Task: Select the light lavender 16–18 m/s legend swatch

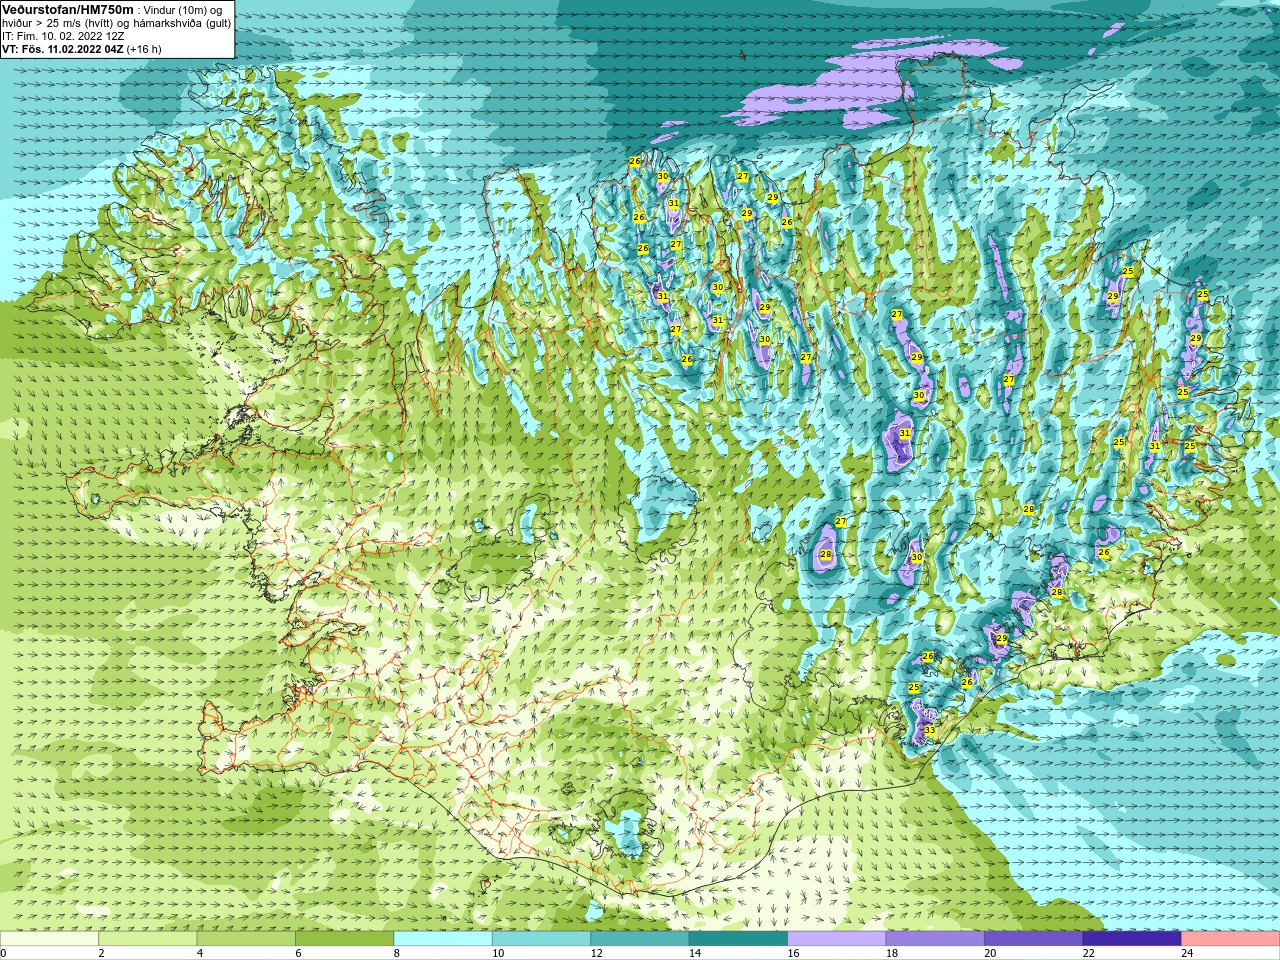Action: click(837, 939)
